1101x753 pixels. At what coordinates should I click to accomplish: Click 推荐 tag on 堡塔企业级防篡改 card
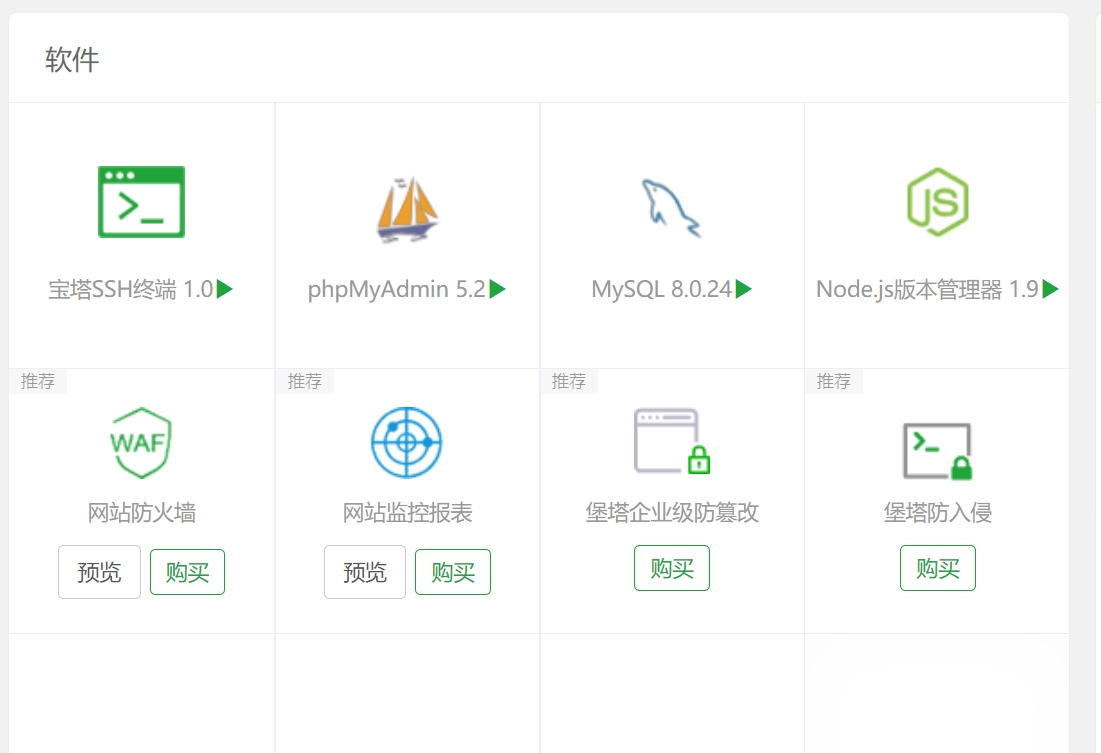[x=569, y=381]
